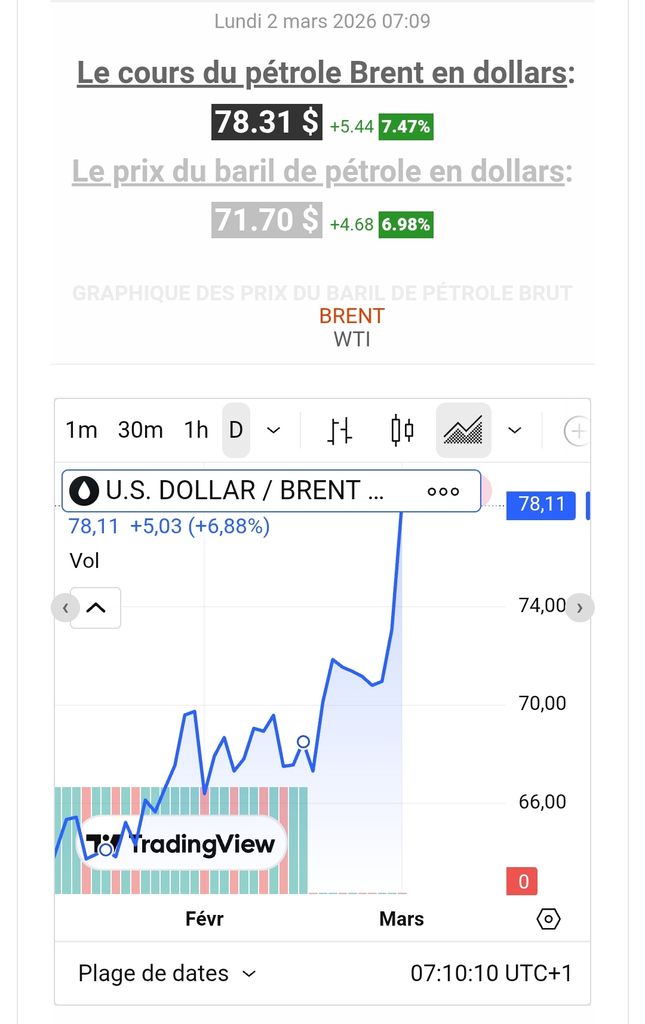The height and width of the screenshot is (1024, 645).
Task: Click the oil drop symbol icon
Action: [86, 491]
